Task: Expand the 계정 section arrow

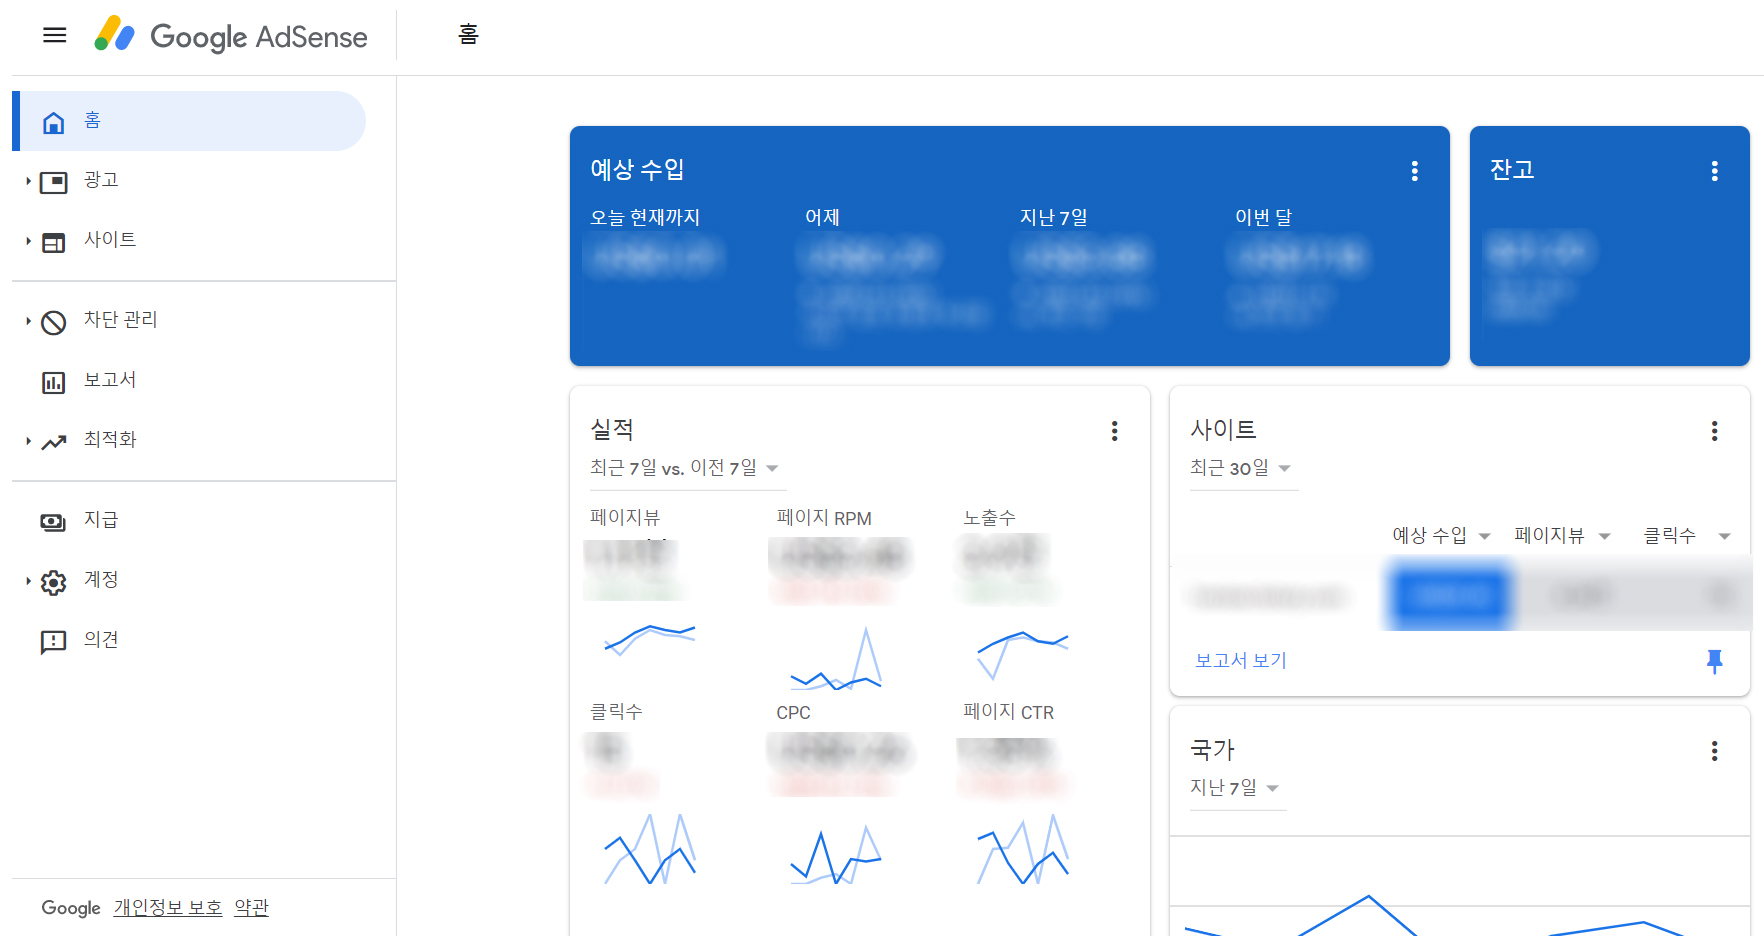Action: tap(28, 581)
